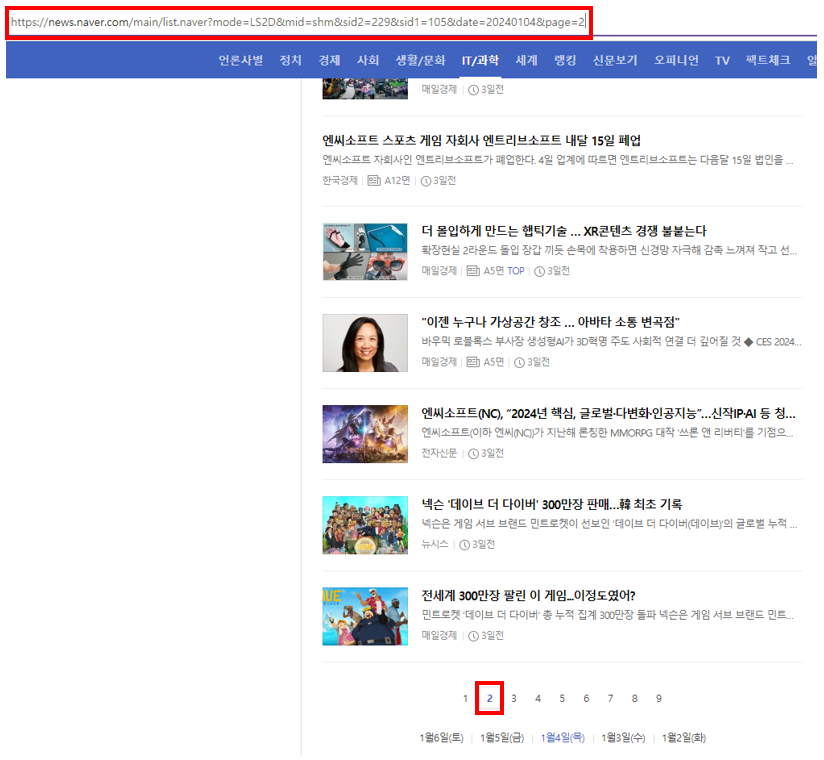Click summary text starting 넥슨은 게임 서브 브랜드
Image resolution: width=824 pixels, height=760 pixels.
click(x=609, y=523)
